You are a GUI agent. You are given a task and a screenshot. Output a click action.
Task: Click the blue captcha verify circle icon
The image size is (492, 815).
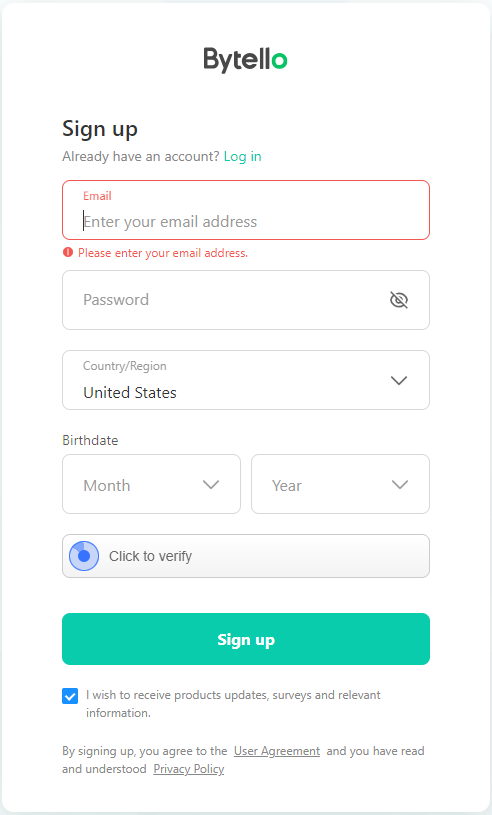tap(84, 556)
